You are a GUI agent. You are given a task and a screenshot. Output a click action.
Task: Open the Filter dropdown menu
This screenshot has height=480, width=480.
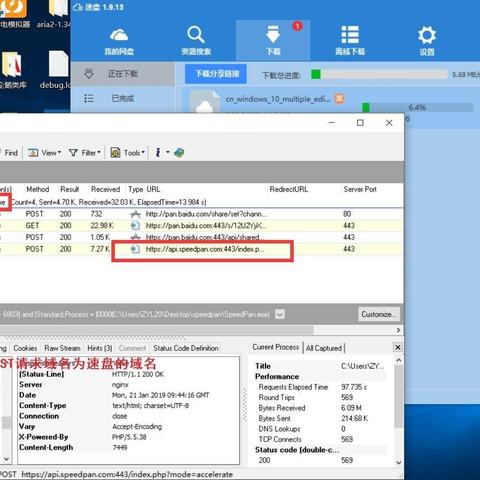[85, 153]
